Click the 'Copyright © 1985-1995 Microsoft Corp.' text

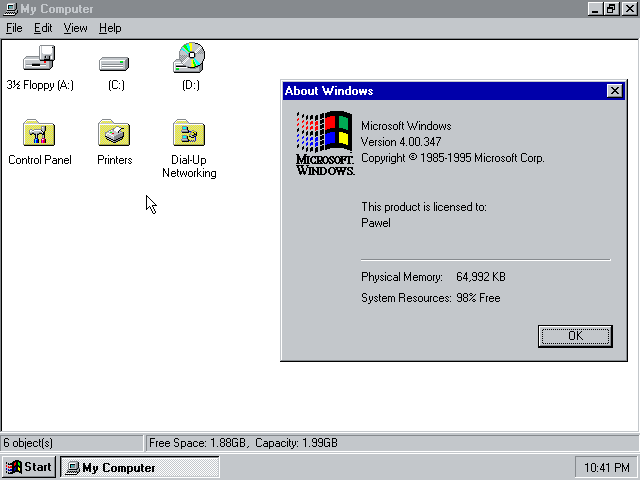click(x=453, y=158)
